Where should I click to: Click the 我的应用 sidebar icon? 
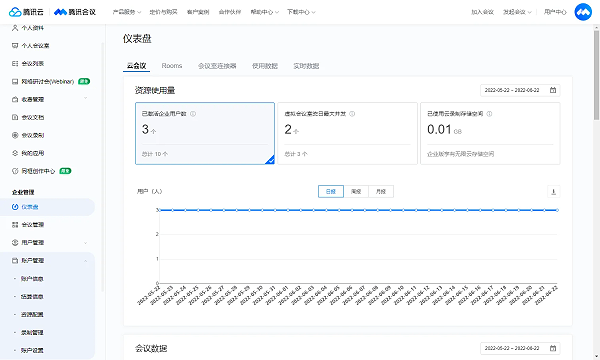coord(15,153)
